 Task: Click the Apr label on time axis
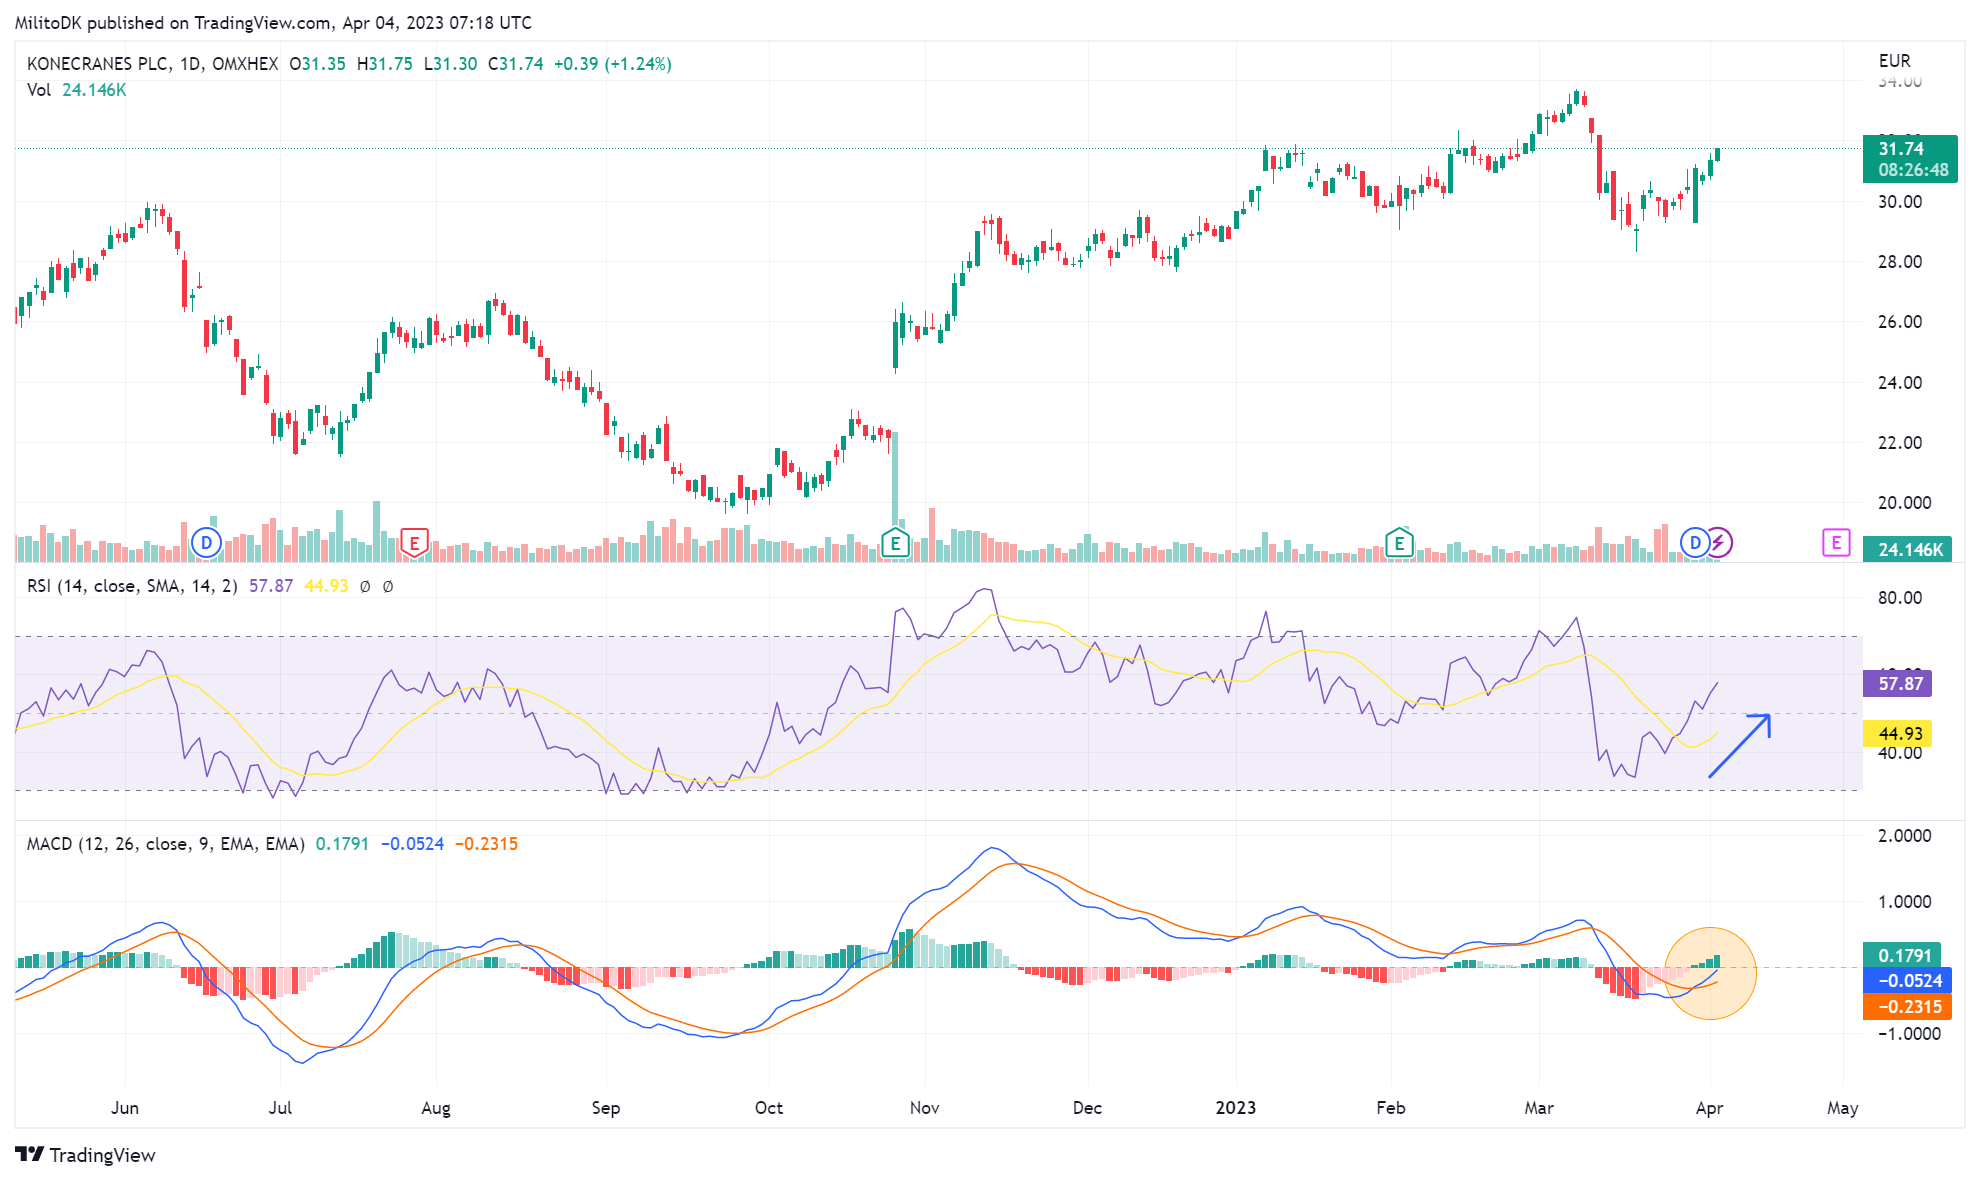[1710, 1108]
